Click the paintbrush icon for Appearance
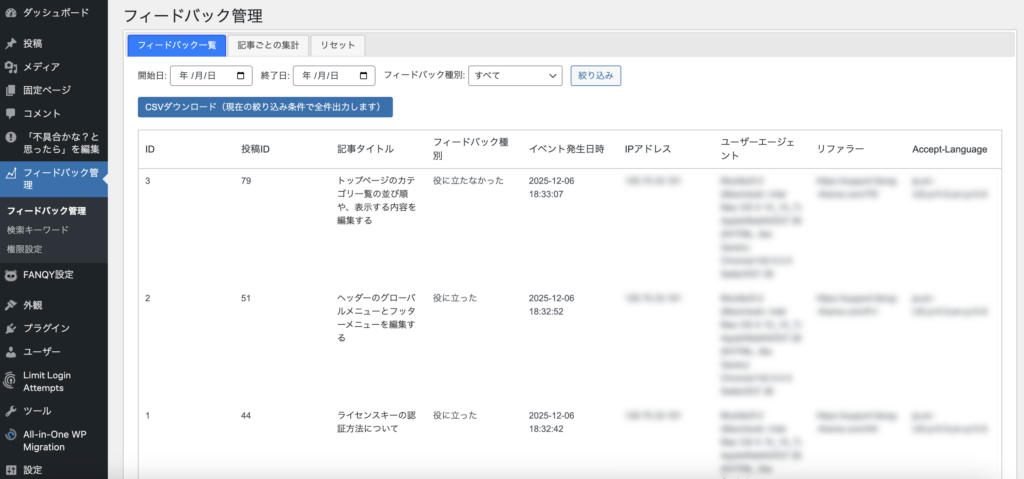This screenshot has height=479, width=1024. (x=10, y=305)
